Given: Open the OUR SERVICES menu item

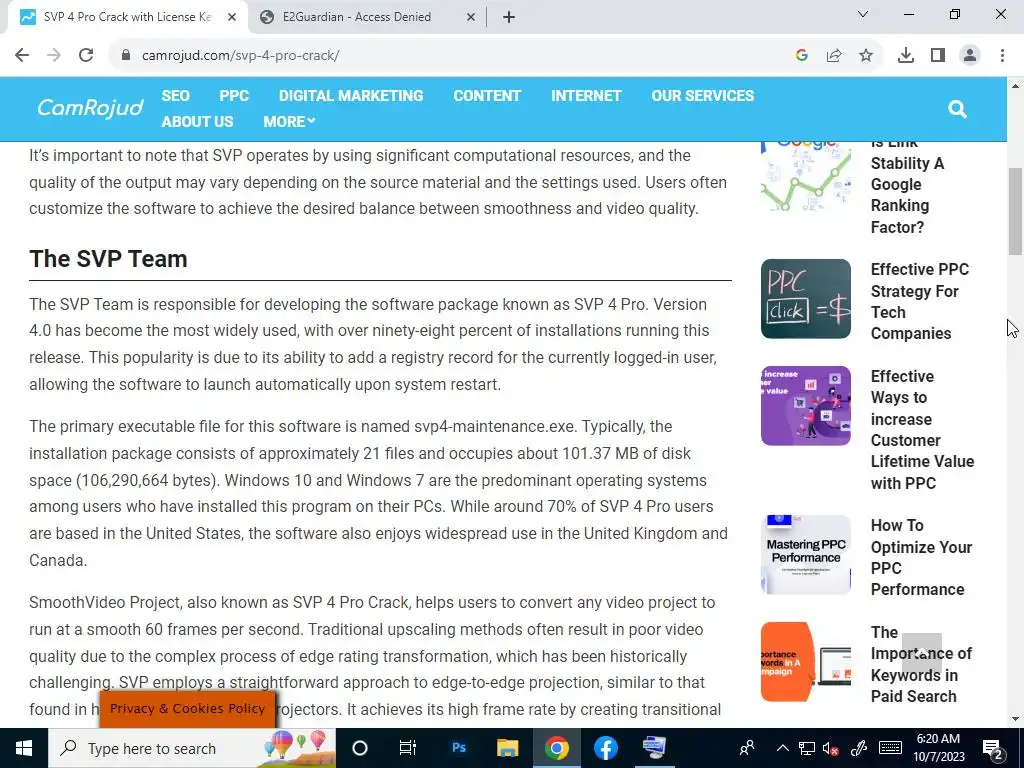Looking at the screenshot, I should (703, 95).
